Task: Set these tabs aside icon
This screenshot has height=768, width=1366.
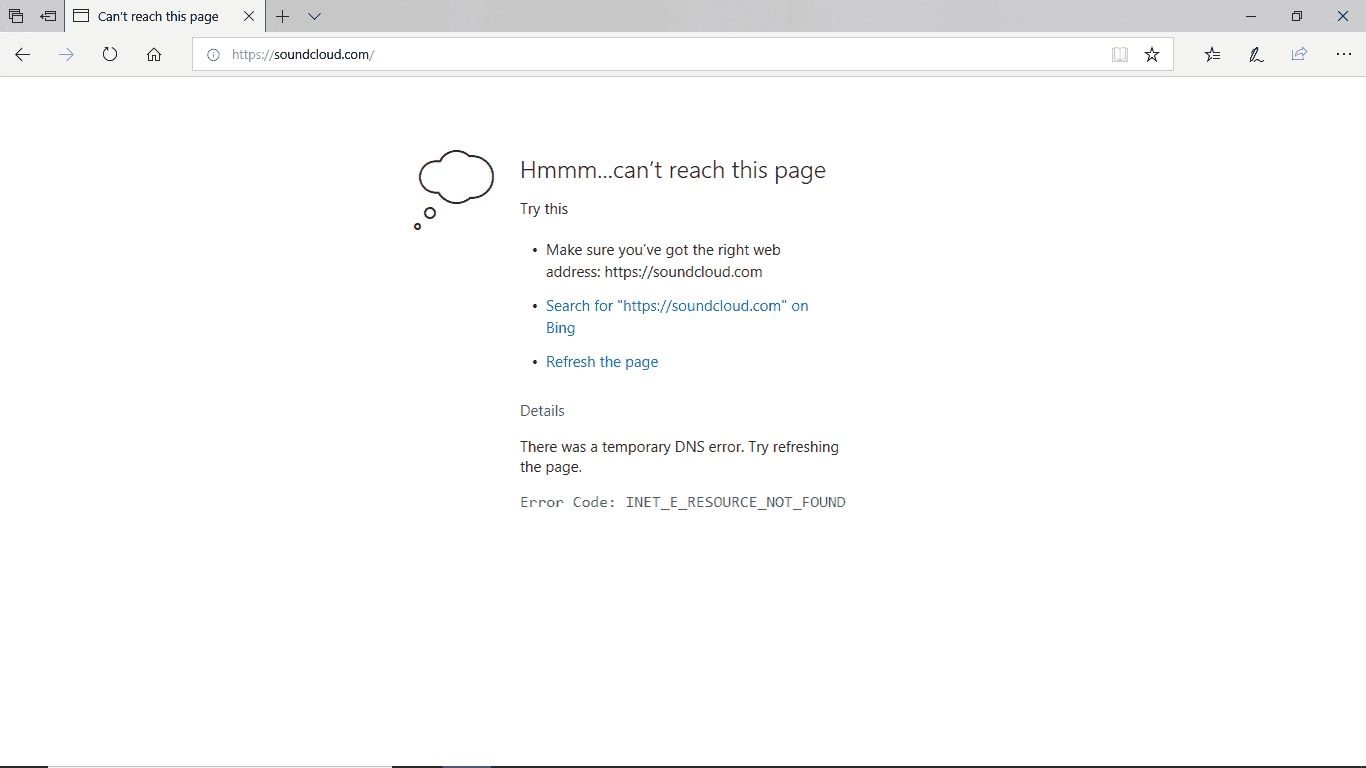Action: coord(48,16)
